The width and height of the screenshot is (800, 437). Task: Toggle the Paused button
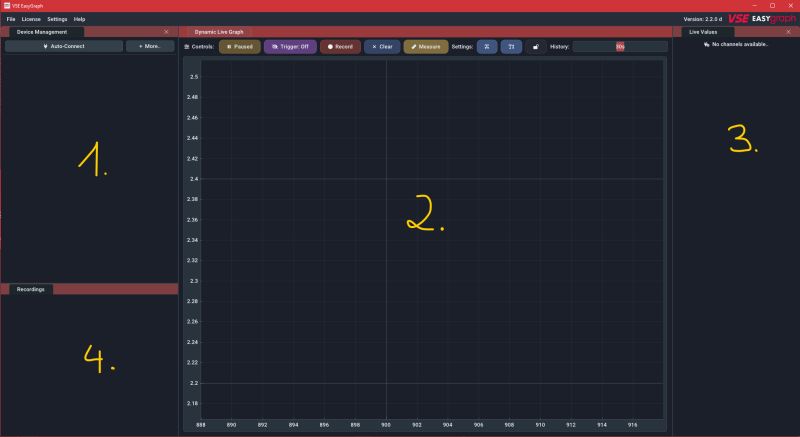tap(240, 46)
